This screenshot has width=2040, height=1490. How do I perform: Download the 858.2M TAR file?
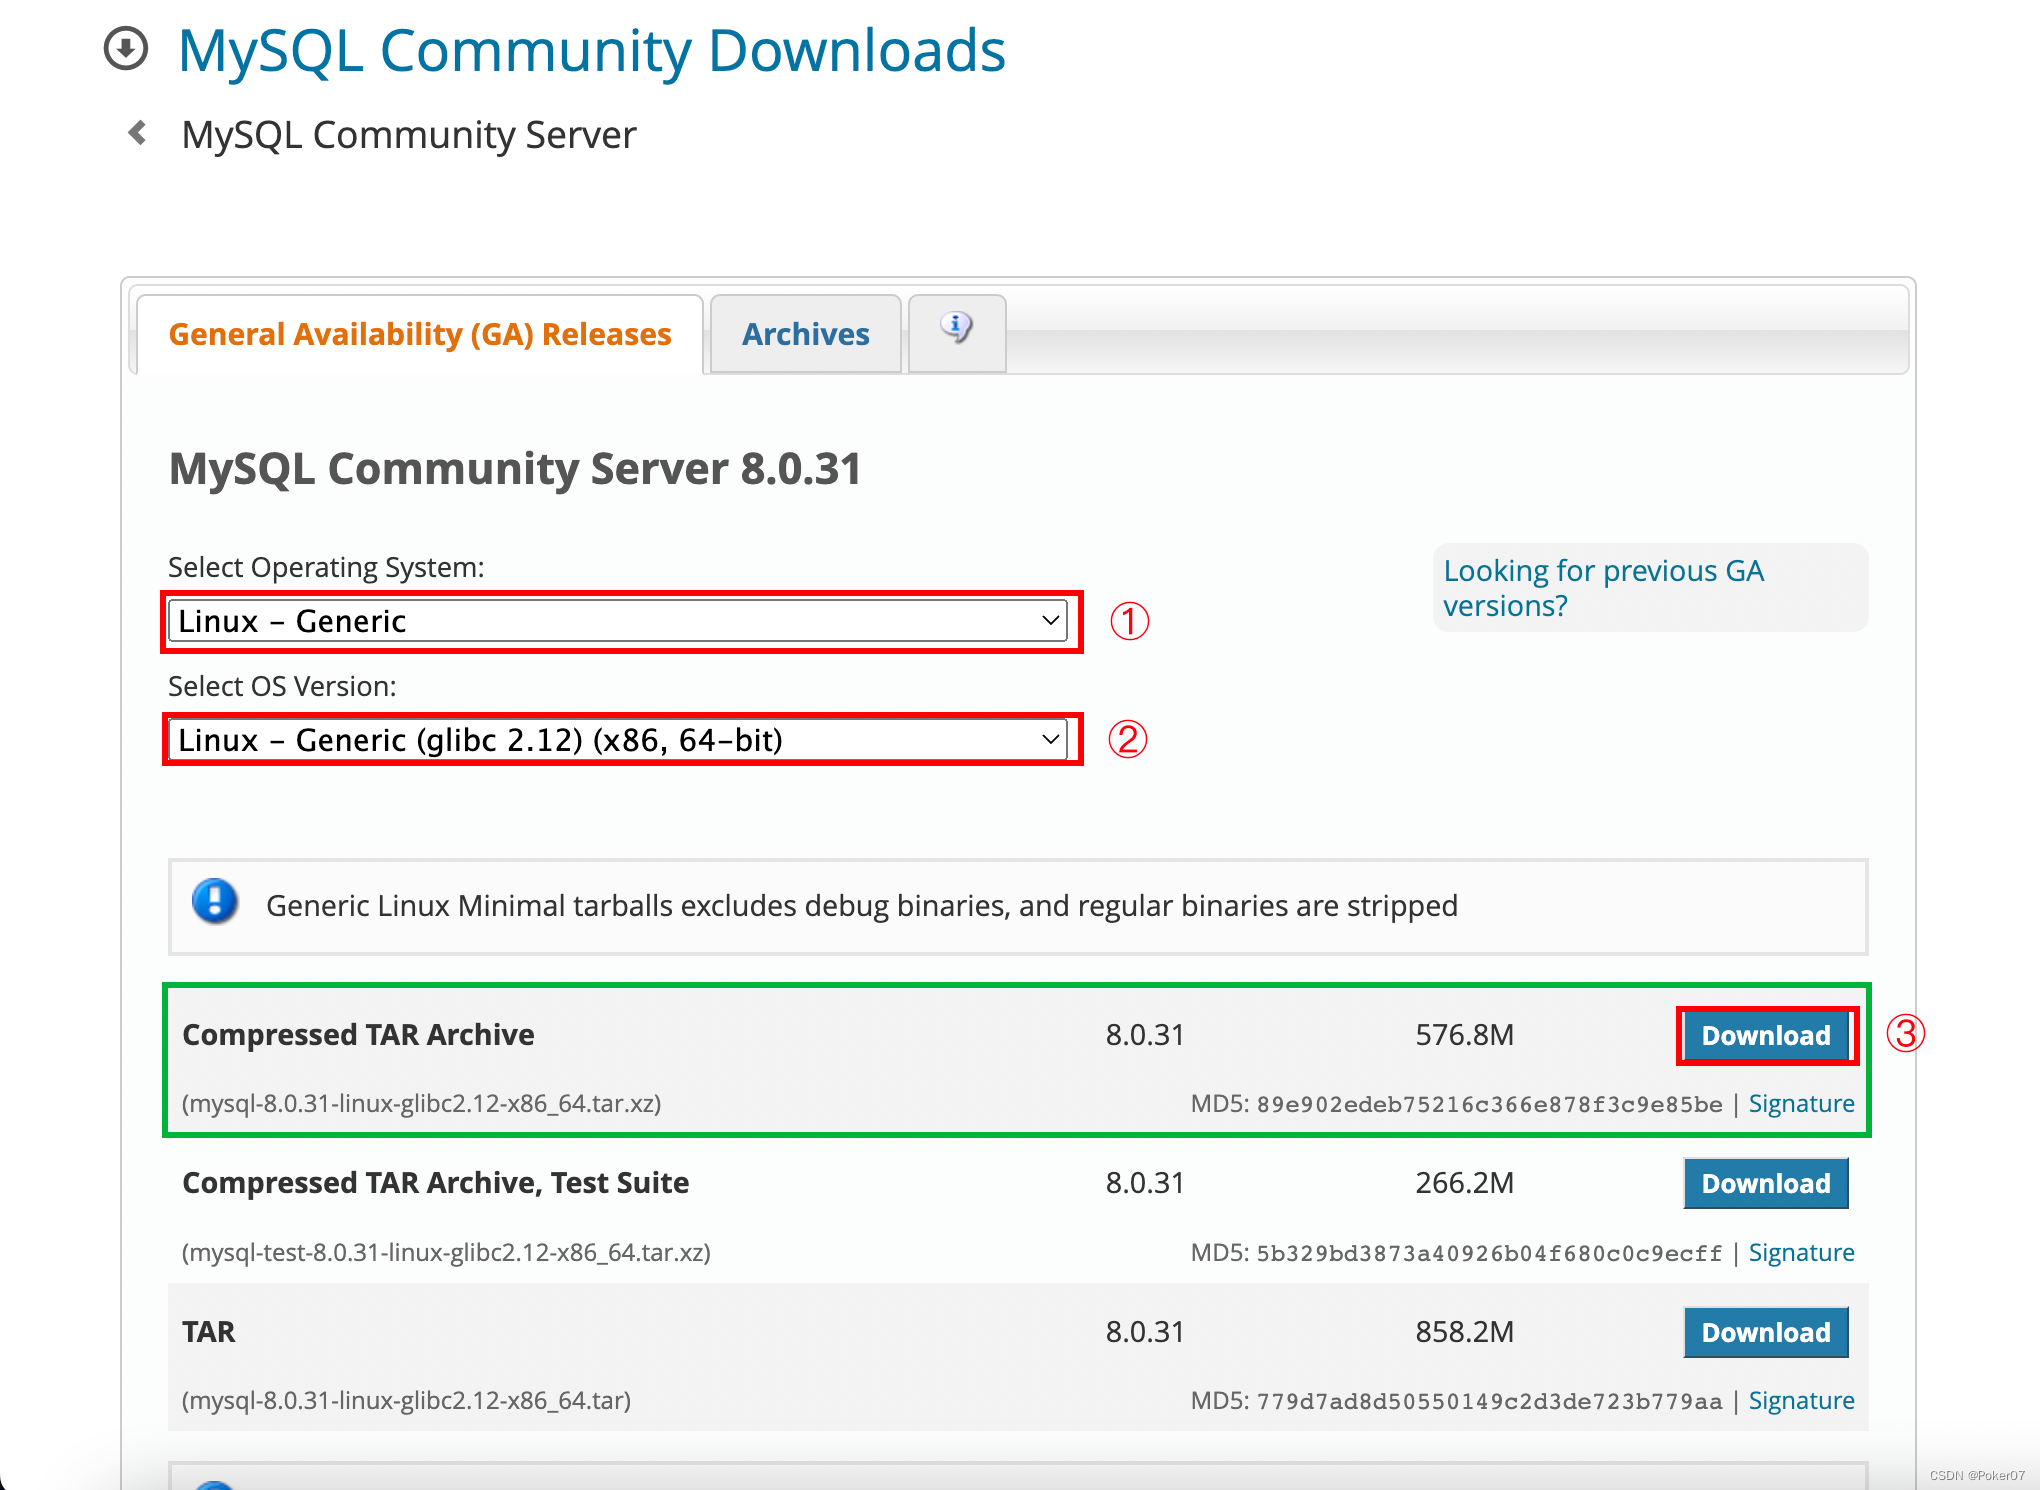(1766, 1333)
